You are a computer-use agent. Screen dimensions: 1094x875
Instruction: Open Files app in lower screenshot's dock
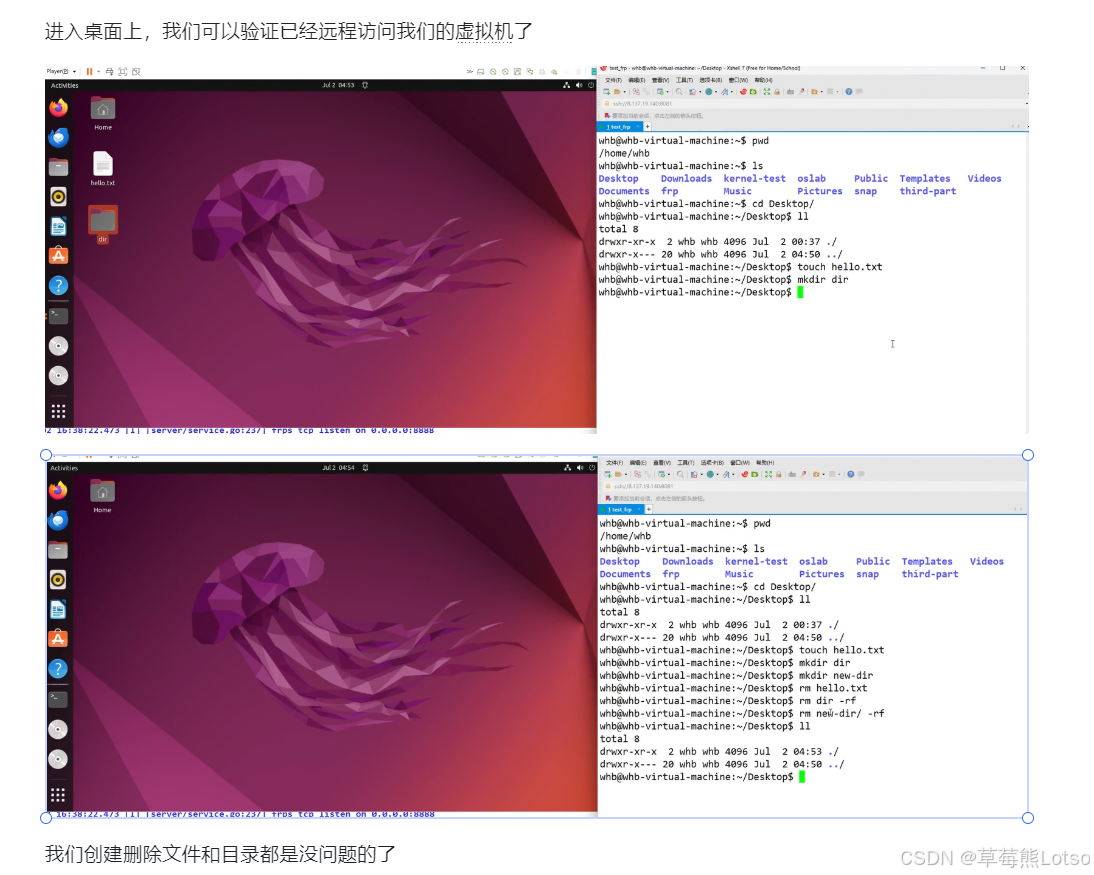pos(59,551)
